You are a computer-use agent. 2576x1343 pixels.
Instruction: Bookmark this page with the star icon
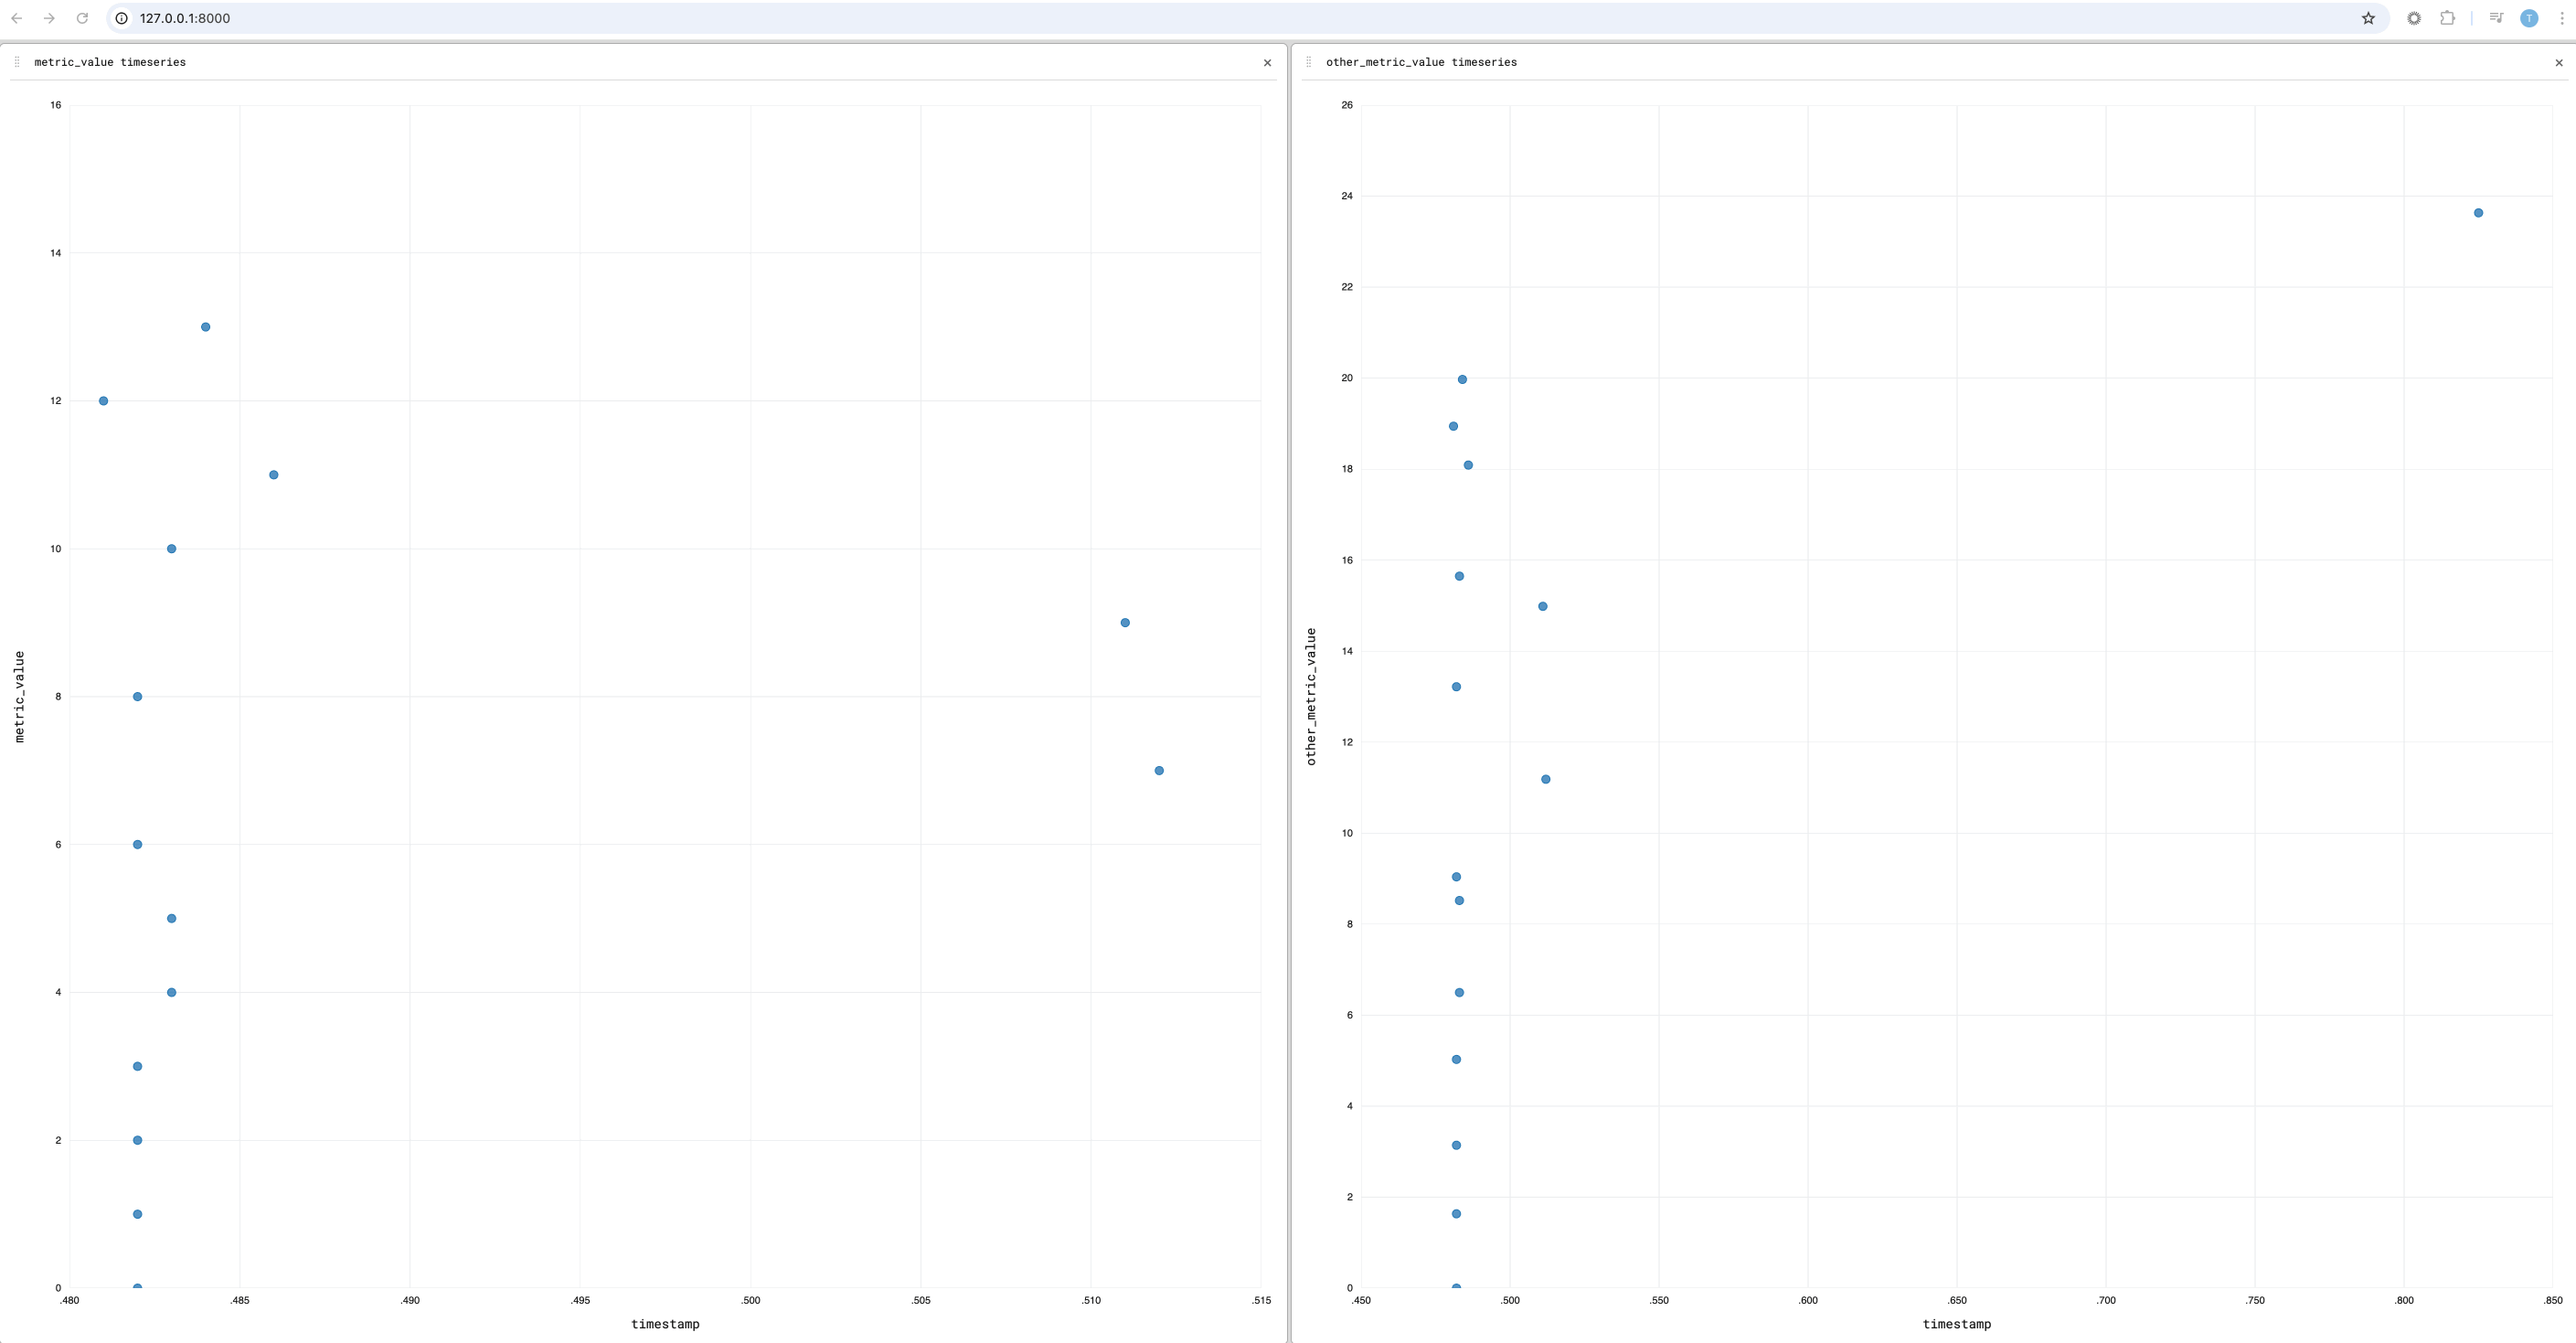(2368, 18)
